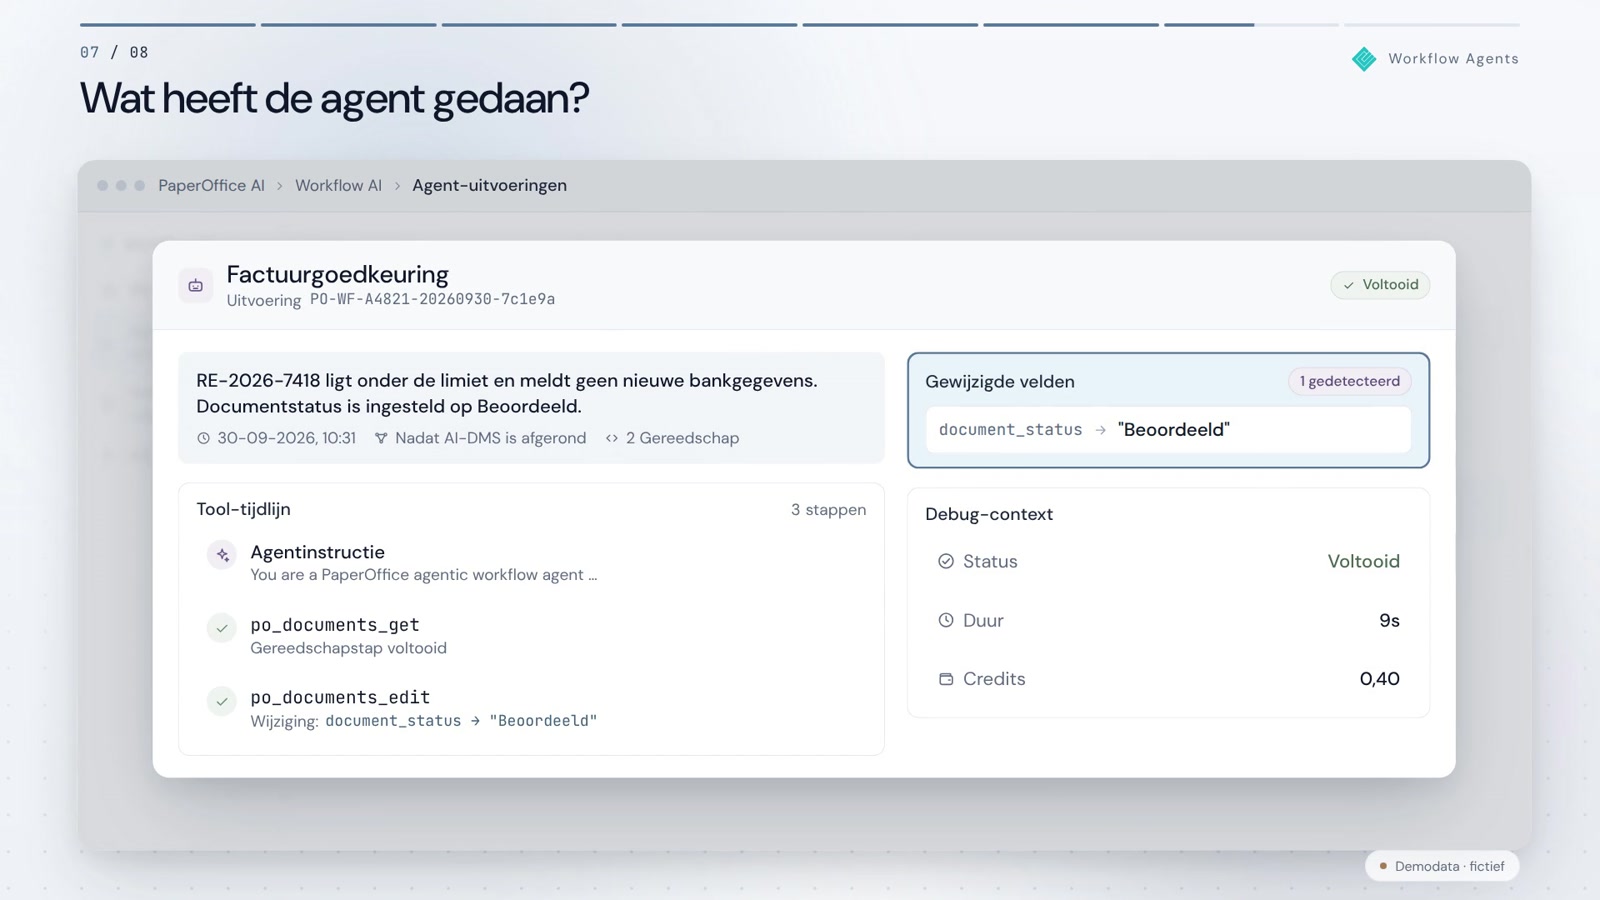Click the run ID PO-WF-A4821-20260930-7c1e9a
Image resolution: width=1600 pixels, height=900 pixels.
(432, 299)
